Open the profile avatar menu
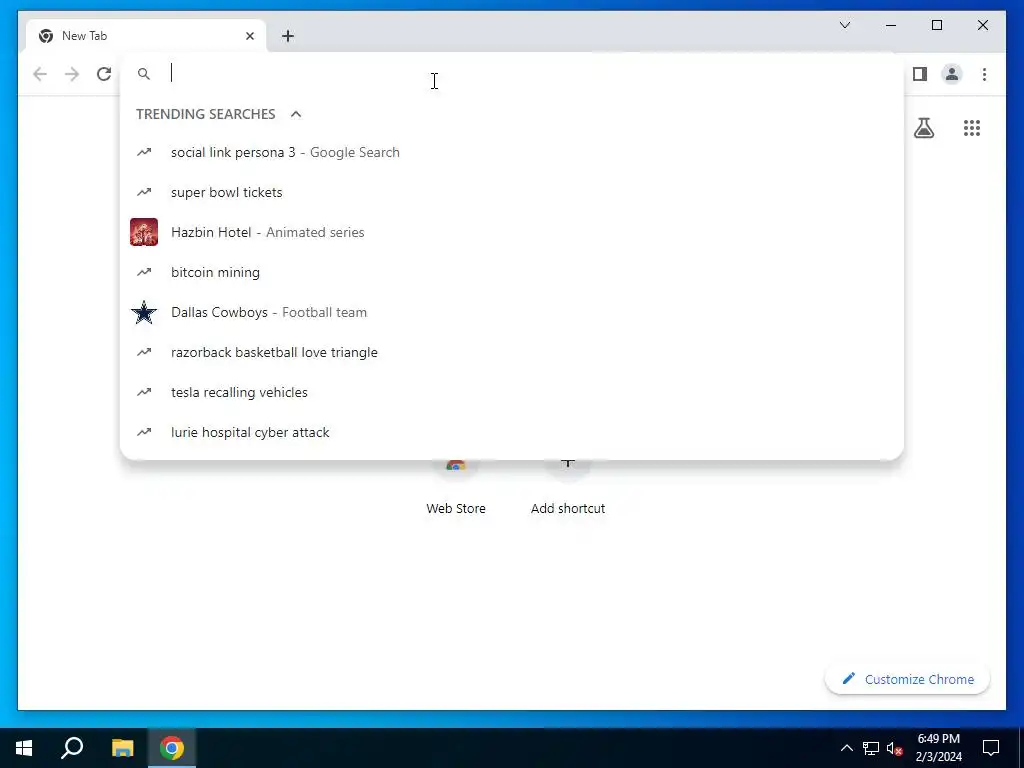Viewport: 1024px width, 768px height. tap(952, 74)
